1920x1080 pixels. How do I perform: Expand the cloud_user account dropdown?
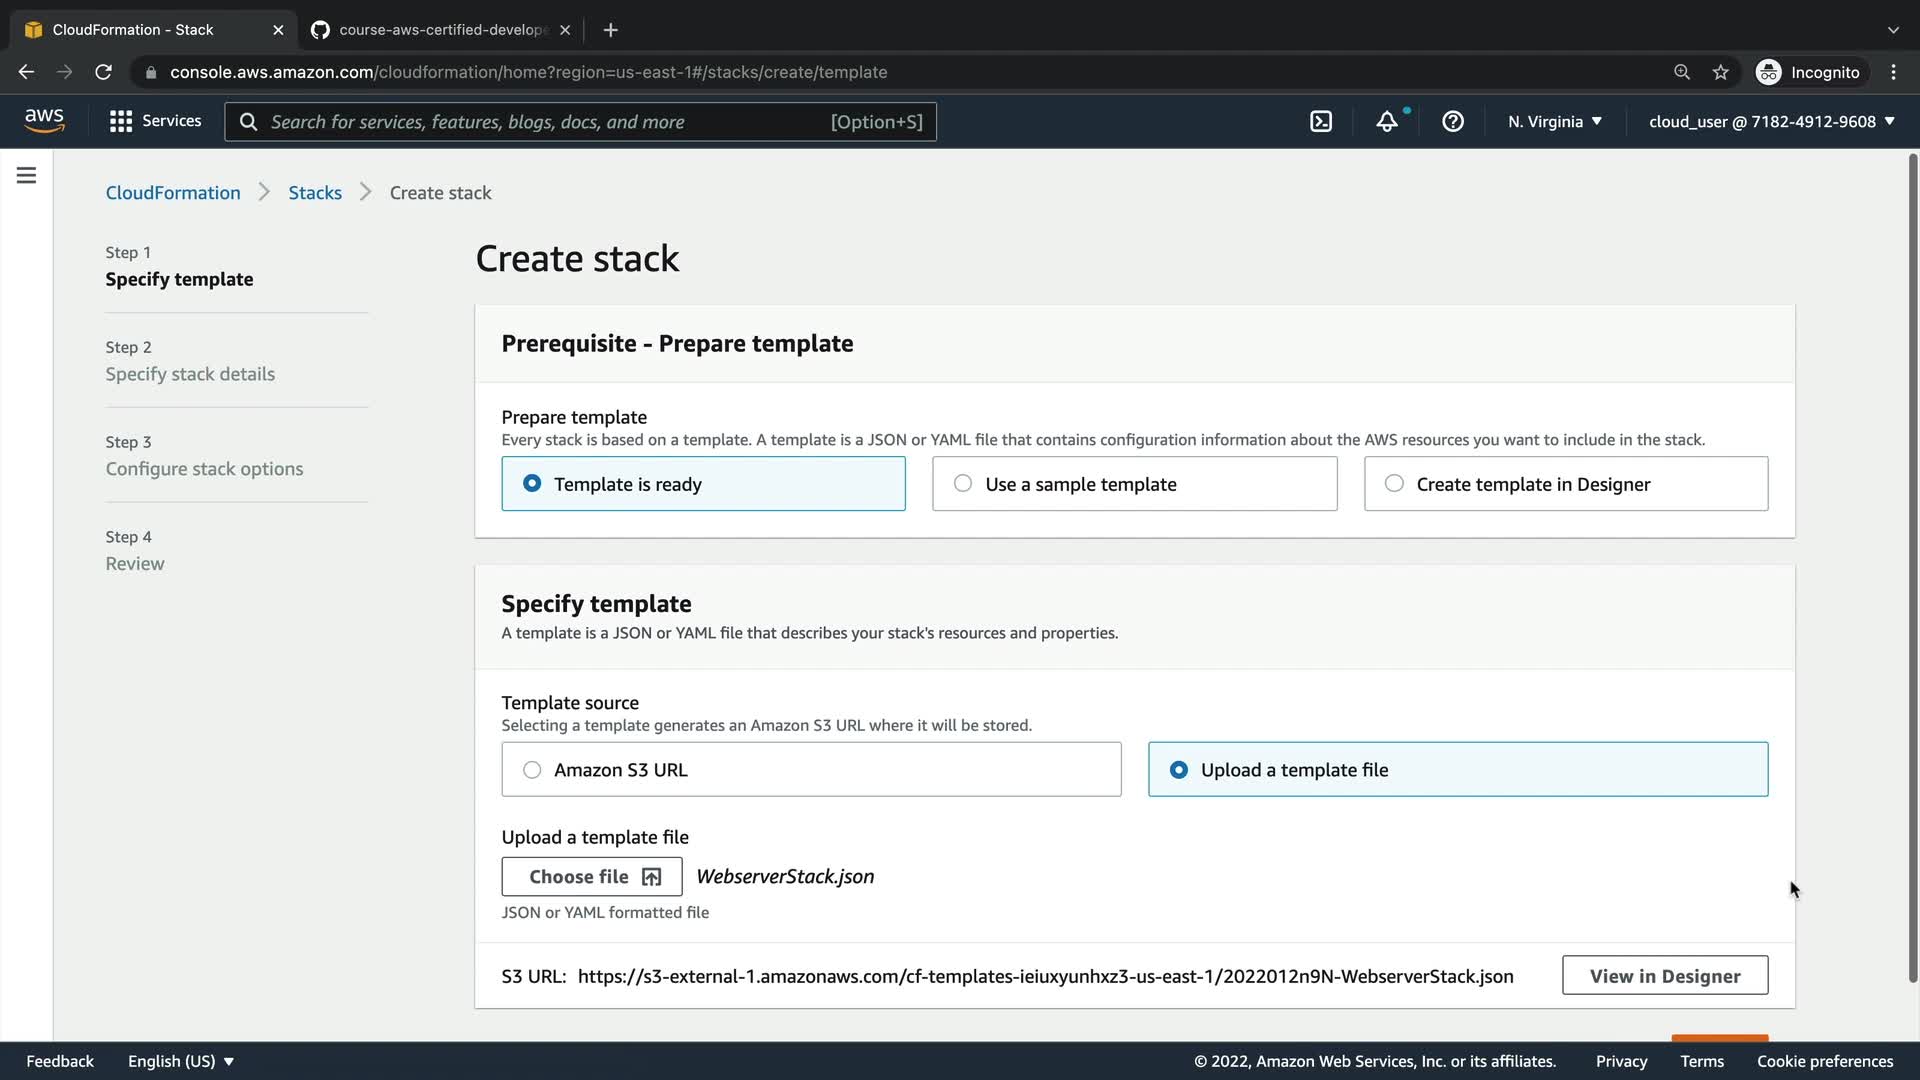(x=1771, y=121)
